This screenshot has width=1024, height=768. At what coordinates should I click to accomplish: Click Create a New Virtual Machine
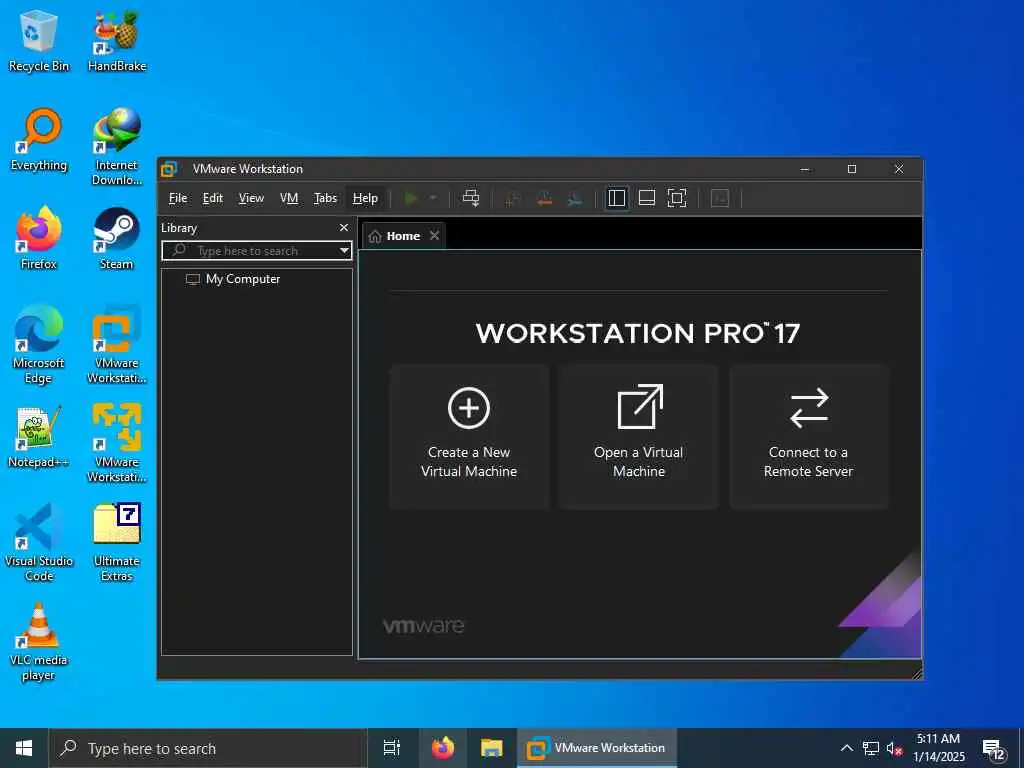[x=469, y=436]
